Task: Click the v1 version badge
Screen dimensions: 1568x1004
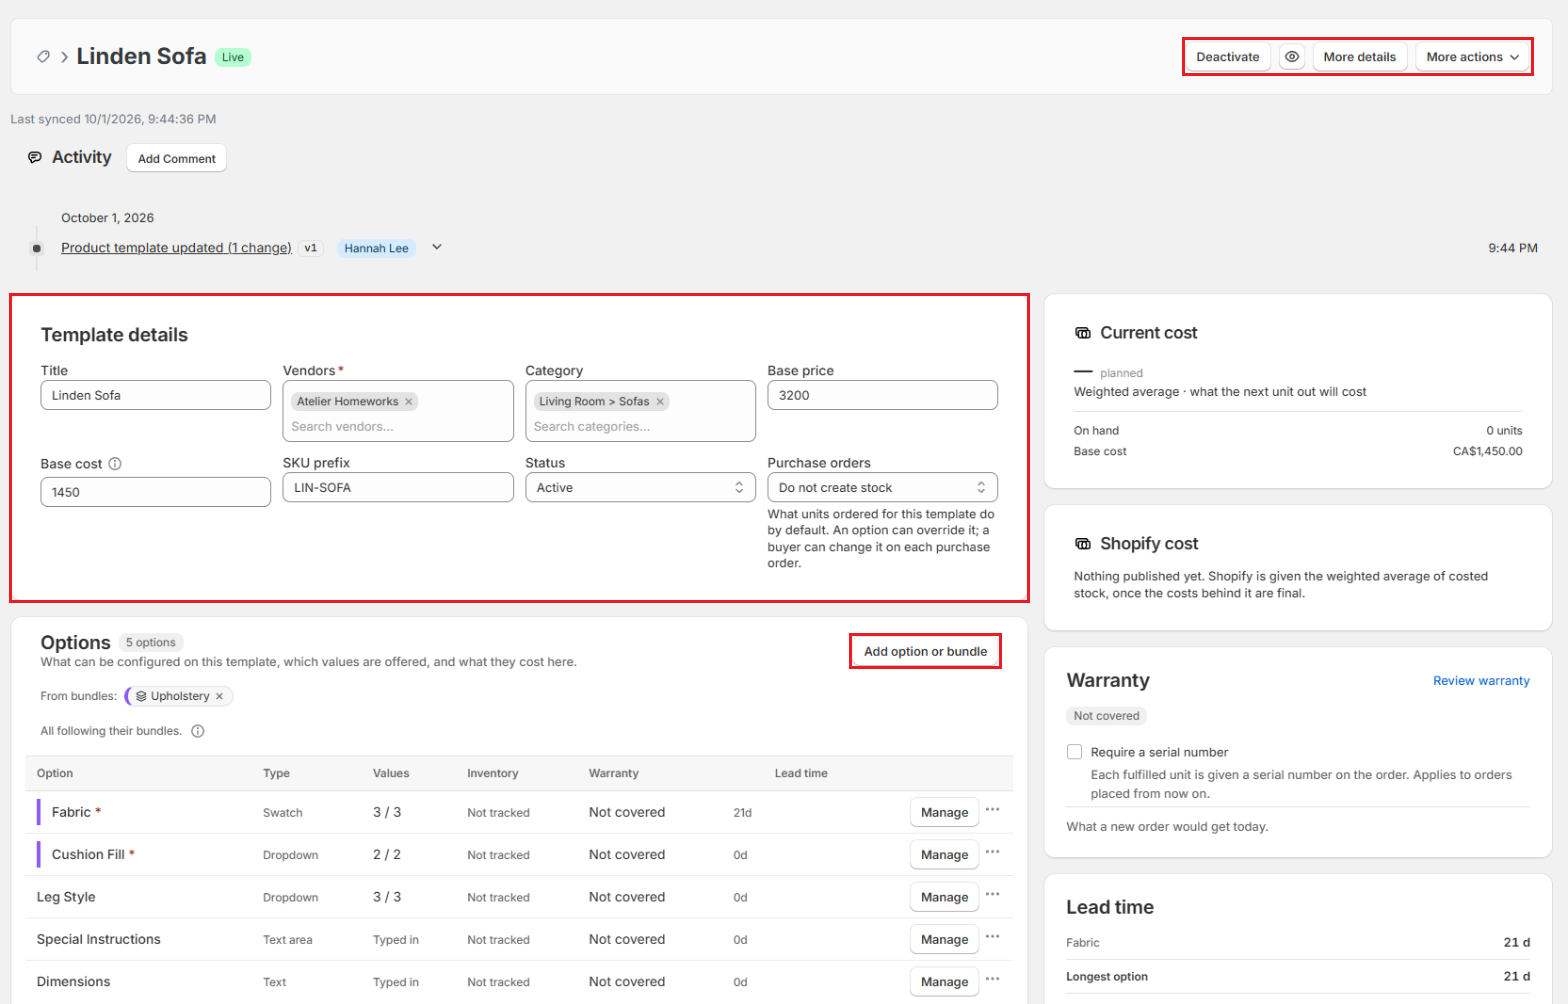Action: (310, 248)
